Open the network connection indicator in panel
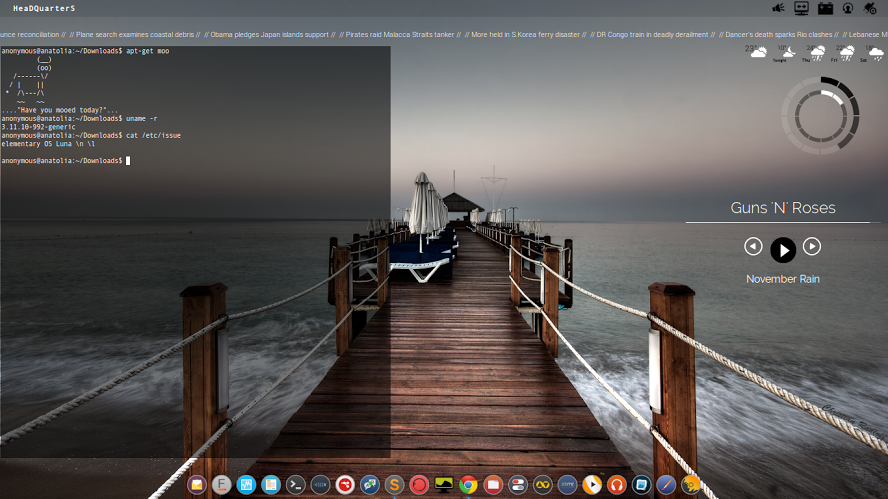Screen dimensions: 888x499 click(x=801, y=8)
